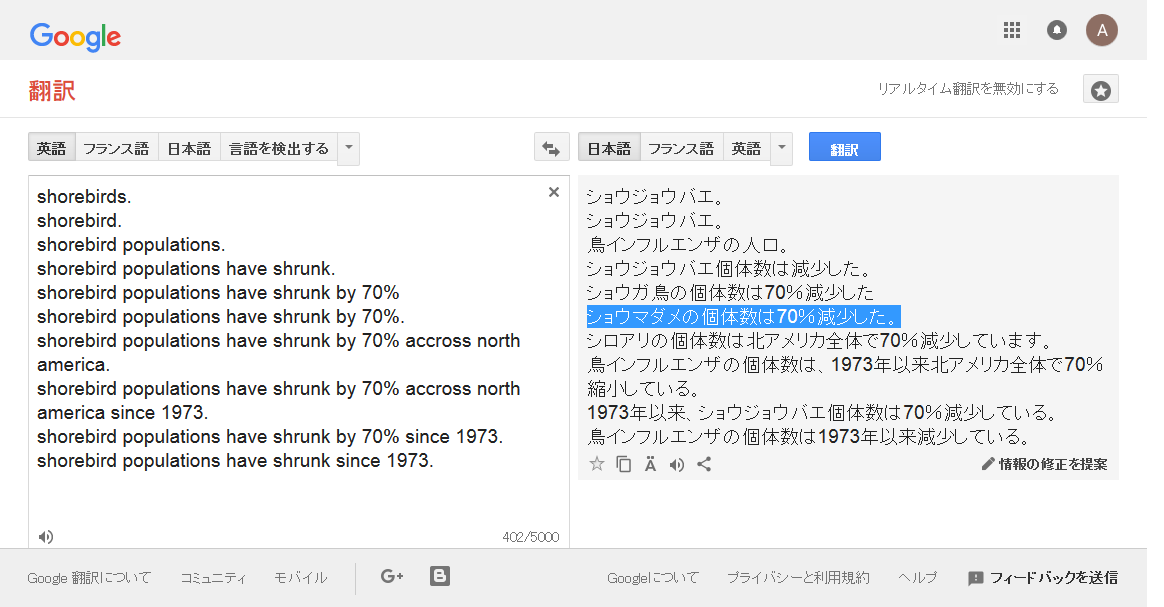Clear the source text with X

coord(553,192)
